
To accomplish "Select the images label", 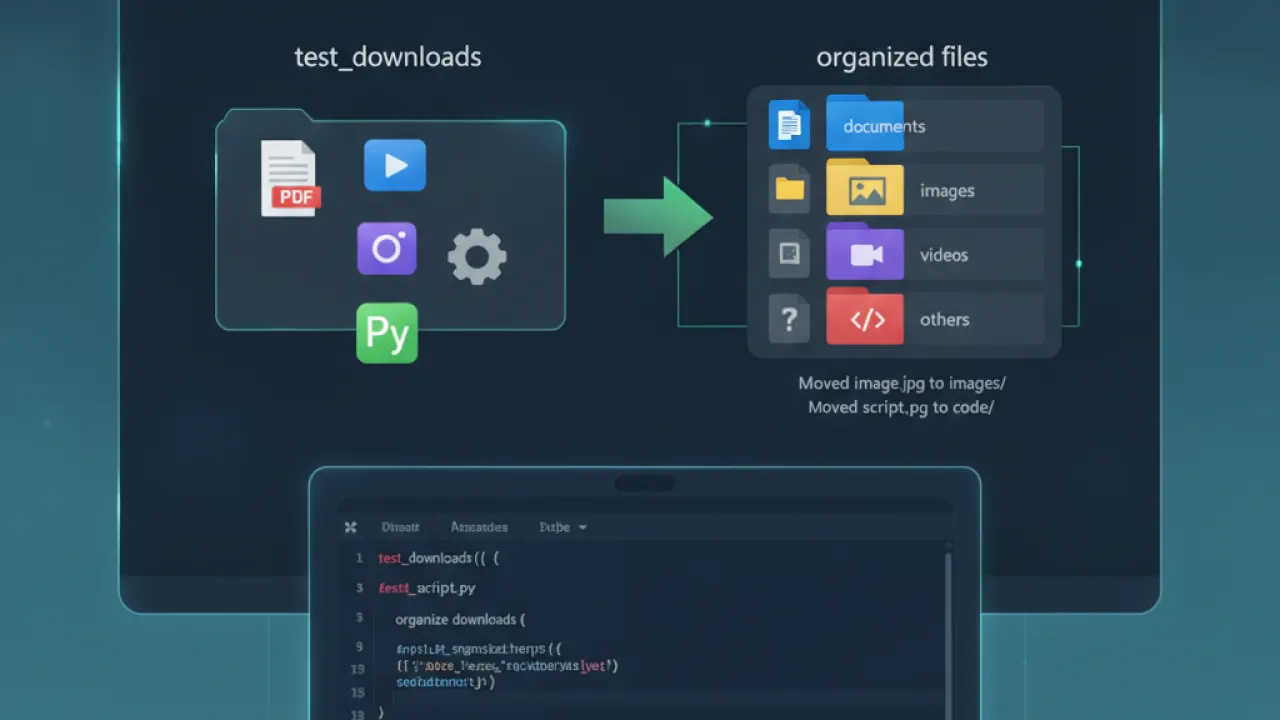I will [947, 191].
